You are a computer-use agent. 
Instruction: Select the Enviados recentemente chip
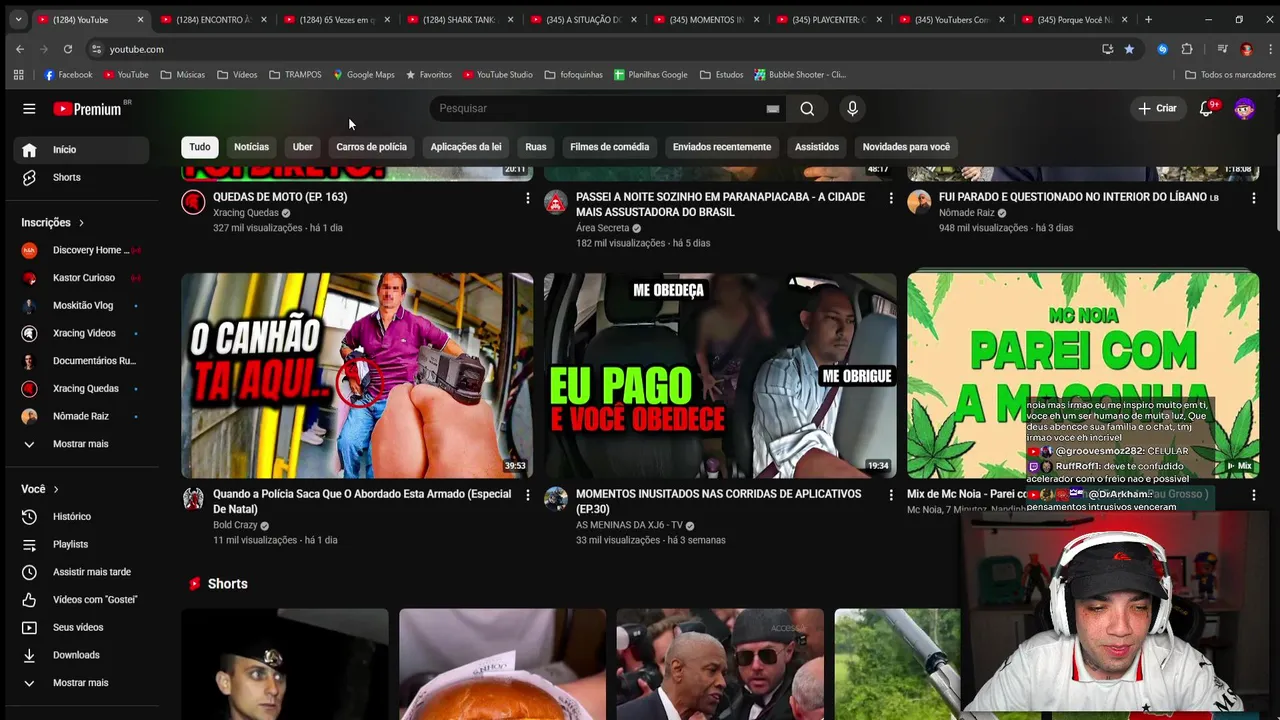point(722,147)
